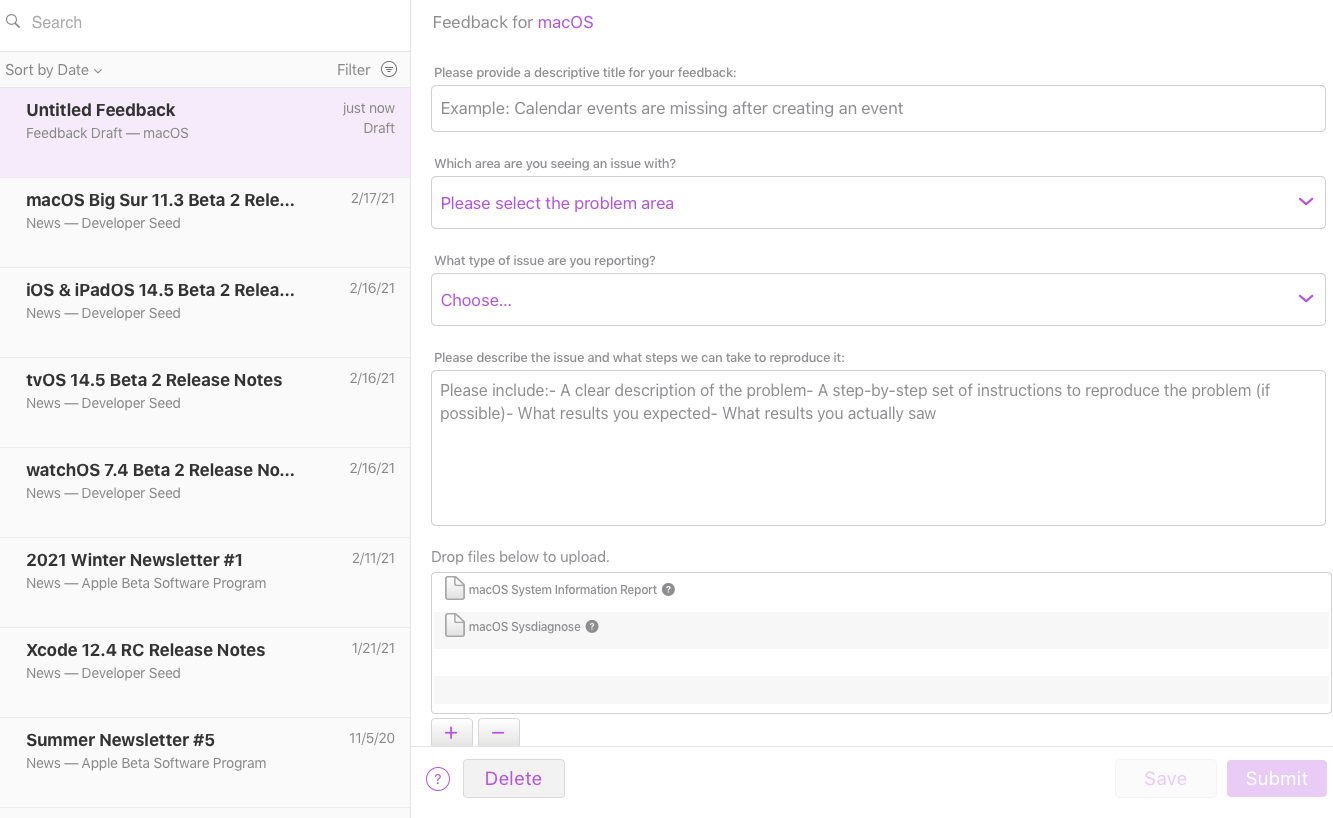Change the Sort by Date ordering
Image resolution: width=1333 pixels, height=818 pixels.
pos(54,70)
